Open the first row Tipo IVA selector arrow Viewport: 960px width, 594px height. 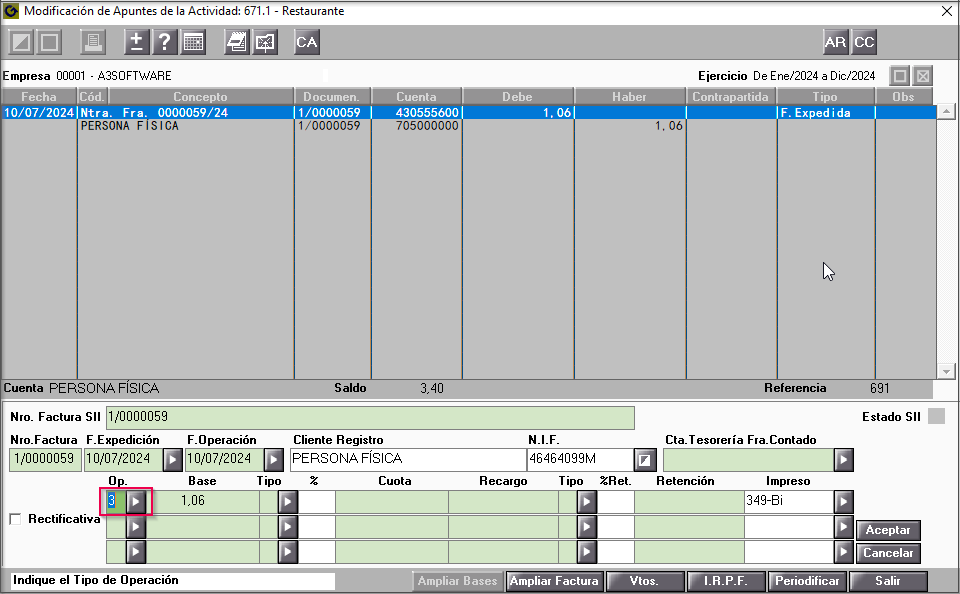click(288, 502)
